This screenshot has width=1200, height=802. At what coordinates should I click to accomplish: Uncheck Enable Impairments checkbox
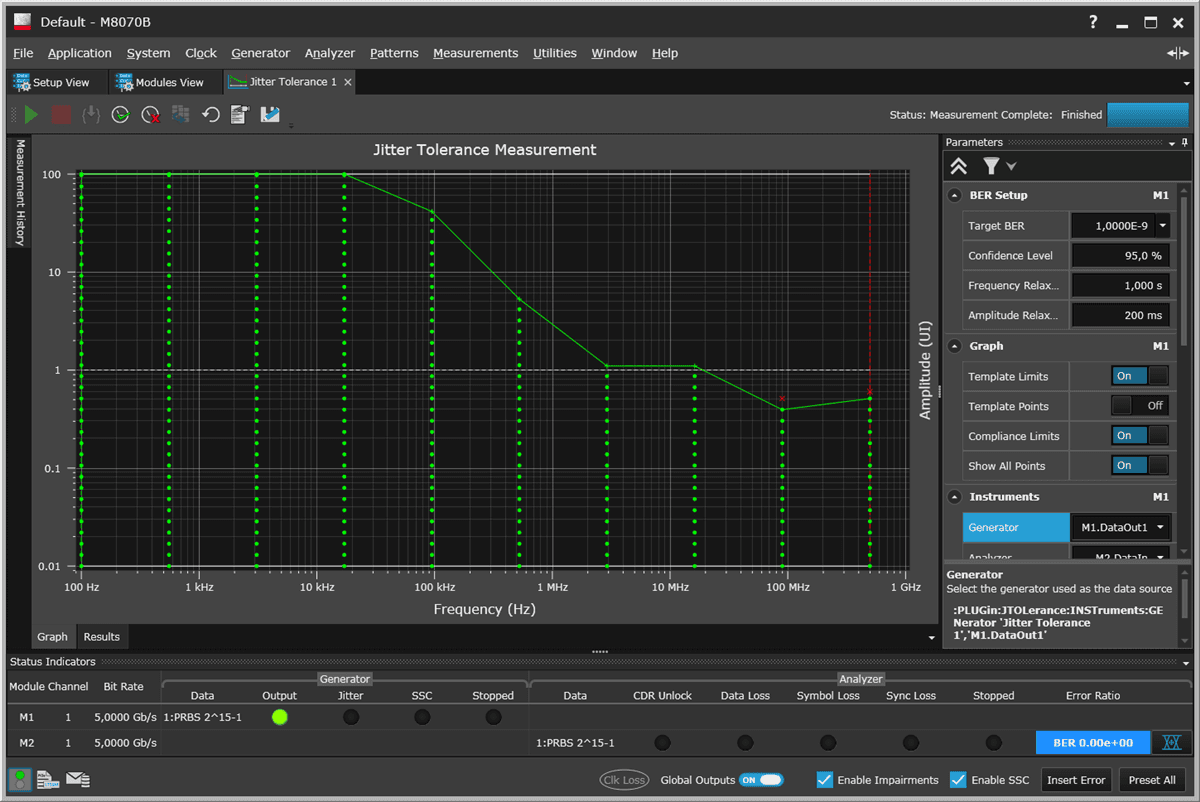[824, 779]
